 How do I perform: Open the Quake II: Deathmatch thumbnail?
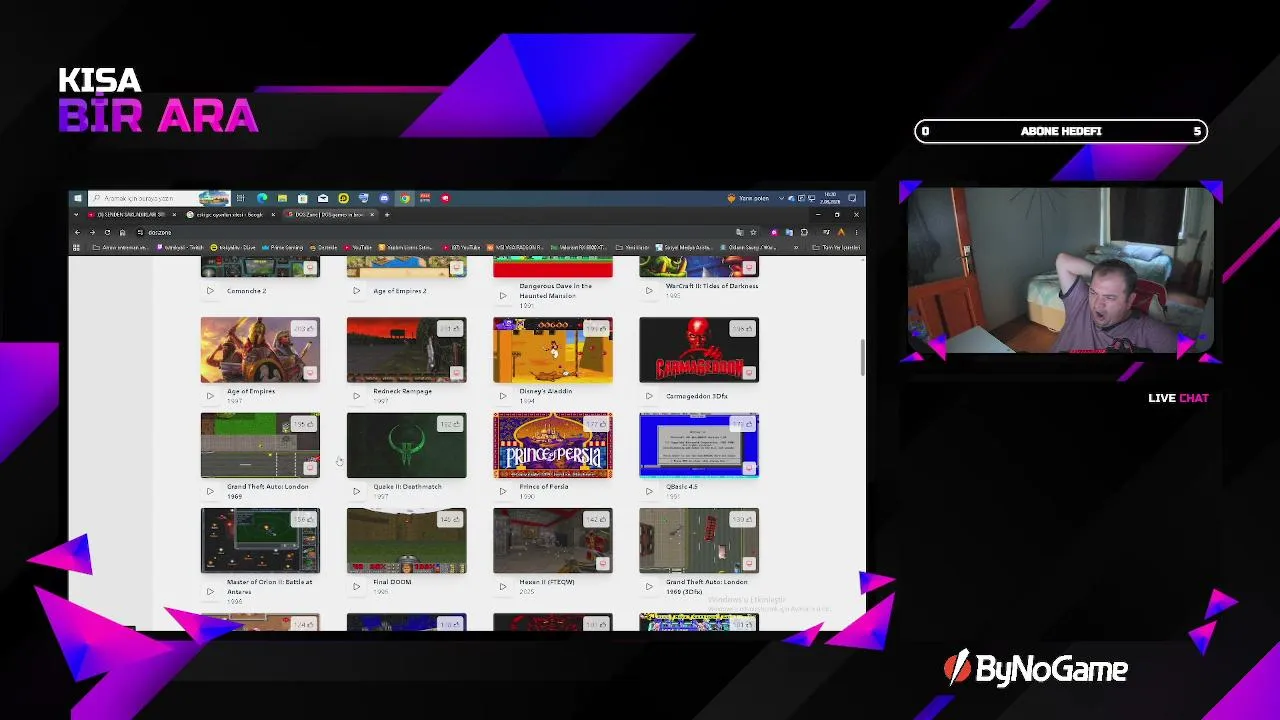coord(406,445)
